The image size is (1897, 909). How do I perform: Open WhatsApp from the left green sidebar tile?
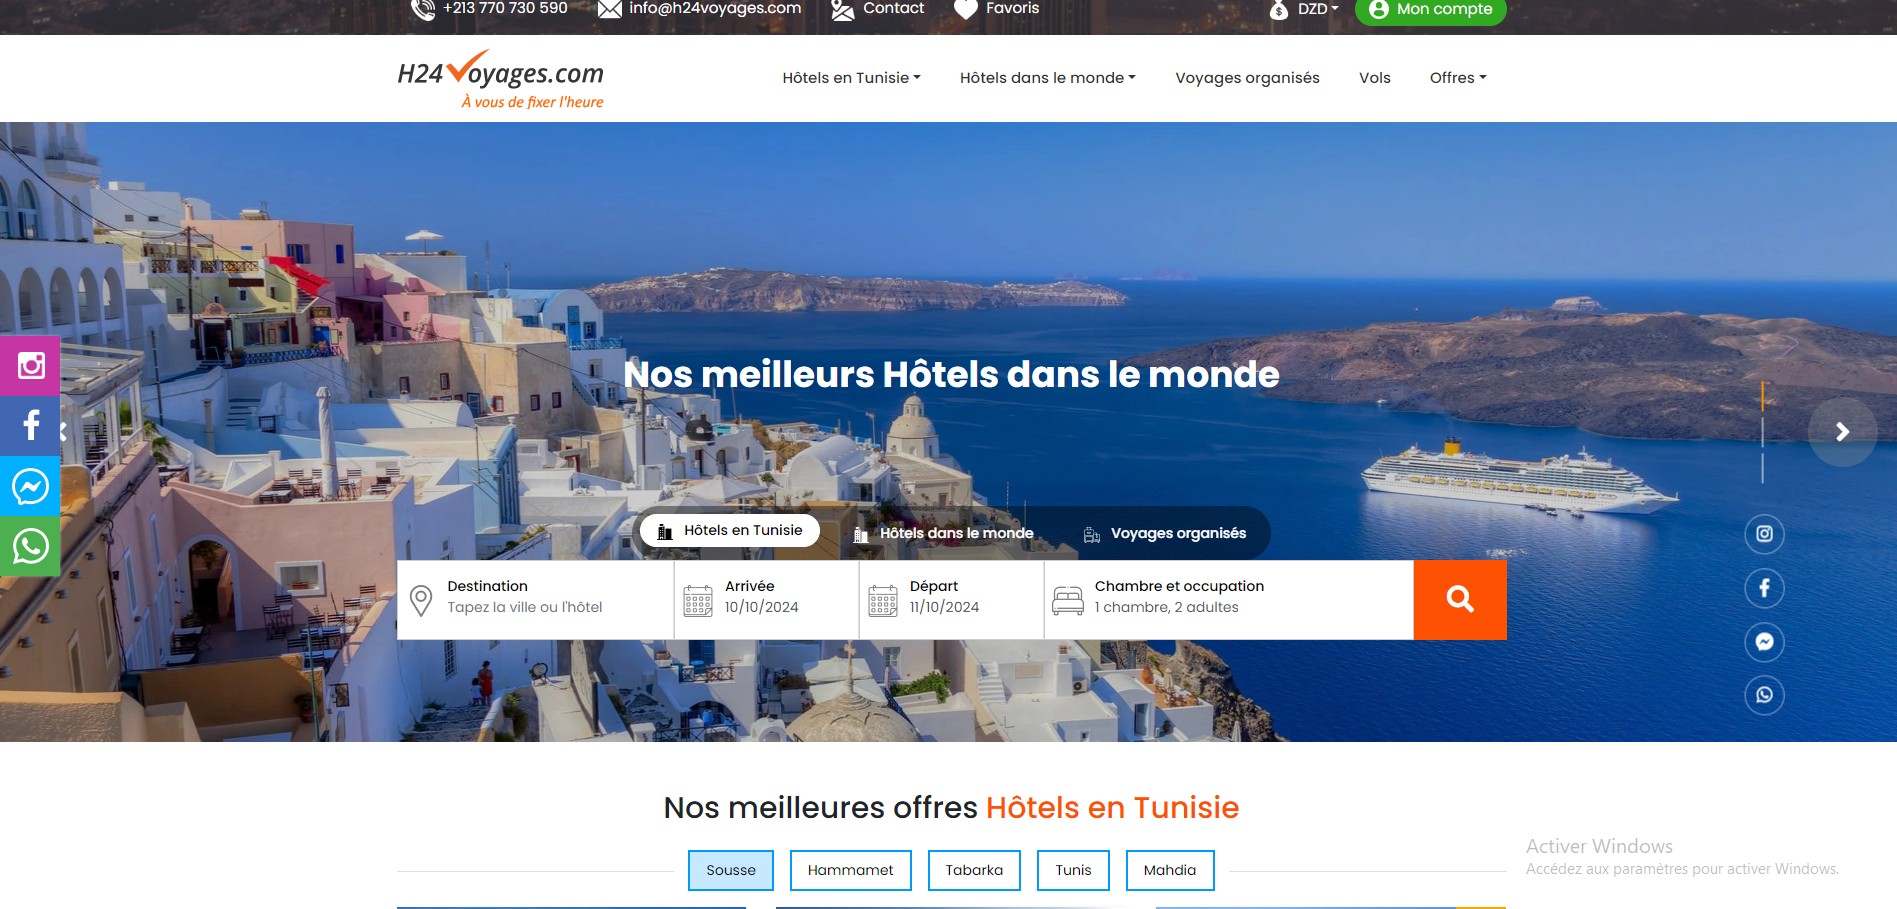pyautogui.click(x=30, y=546)
